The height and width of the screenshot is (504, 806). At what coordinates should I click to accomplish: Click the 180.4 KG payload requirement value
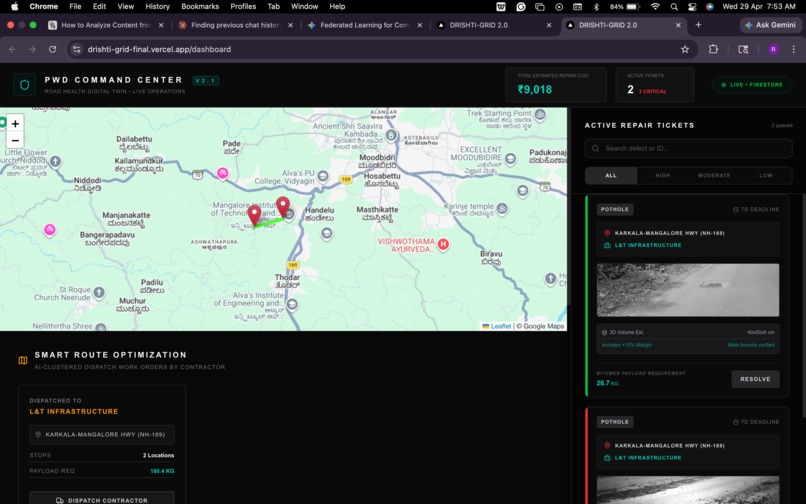pyautogui.click(x=162, y=471)
